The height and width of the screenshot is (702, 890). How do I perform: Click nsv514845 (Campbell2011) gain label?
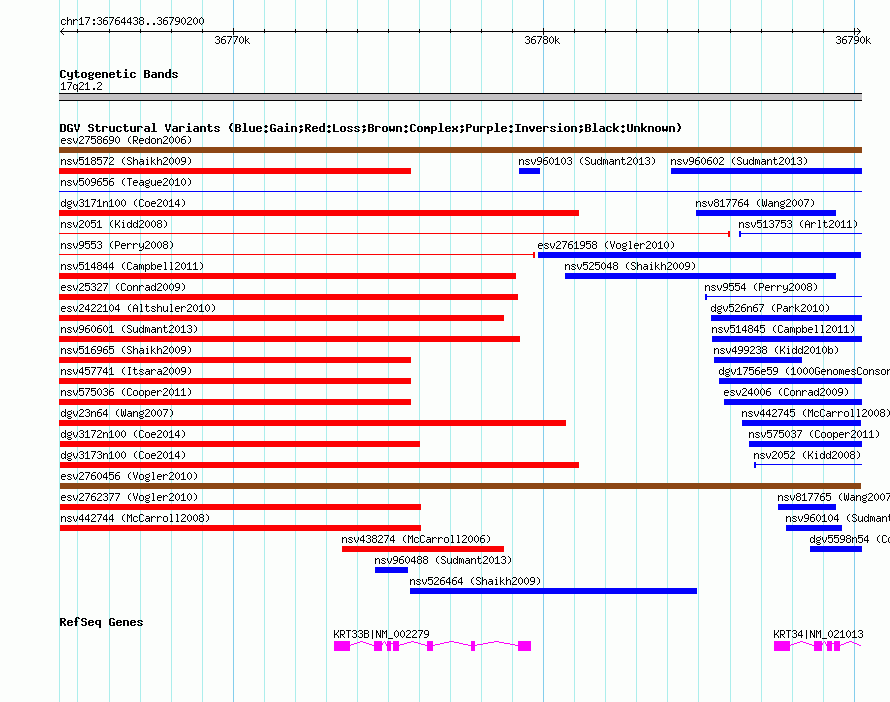click(x=783, y=329)
